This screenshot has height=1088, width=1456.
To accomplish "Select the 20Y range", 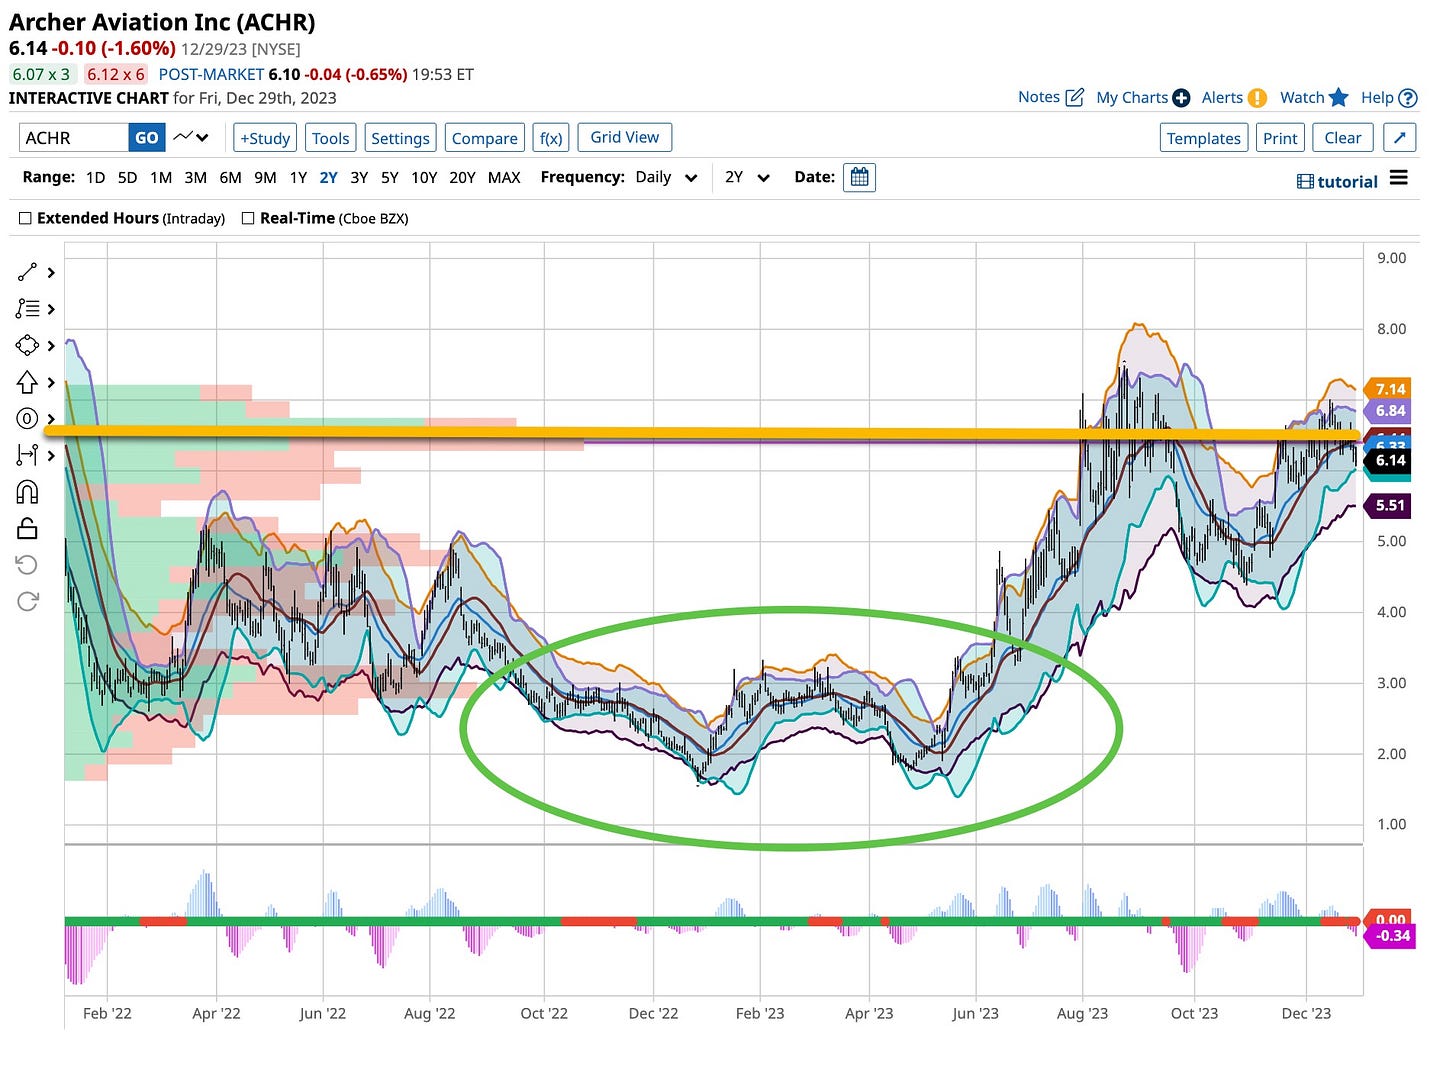I will [462, 177].
